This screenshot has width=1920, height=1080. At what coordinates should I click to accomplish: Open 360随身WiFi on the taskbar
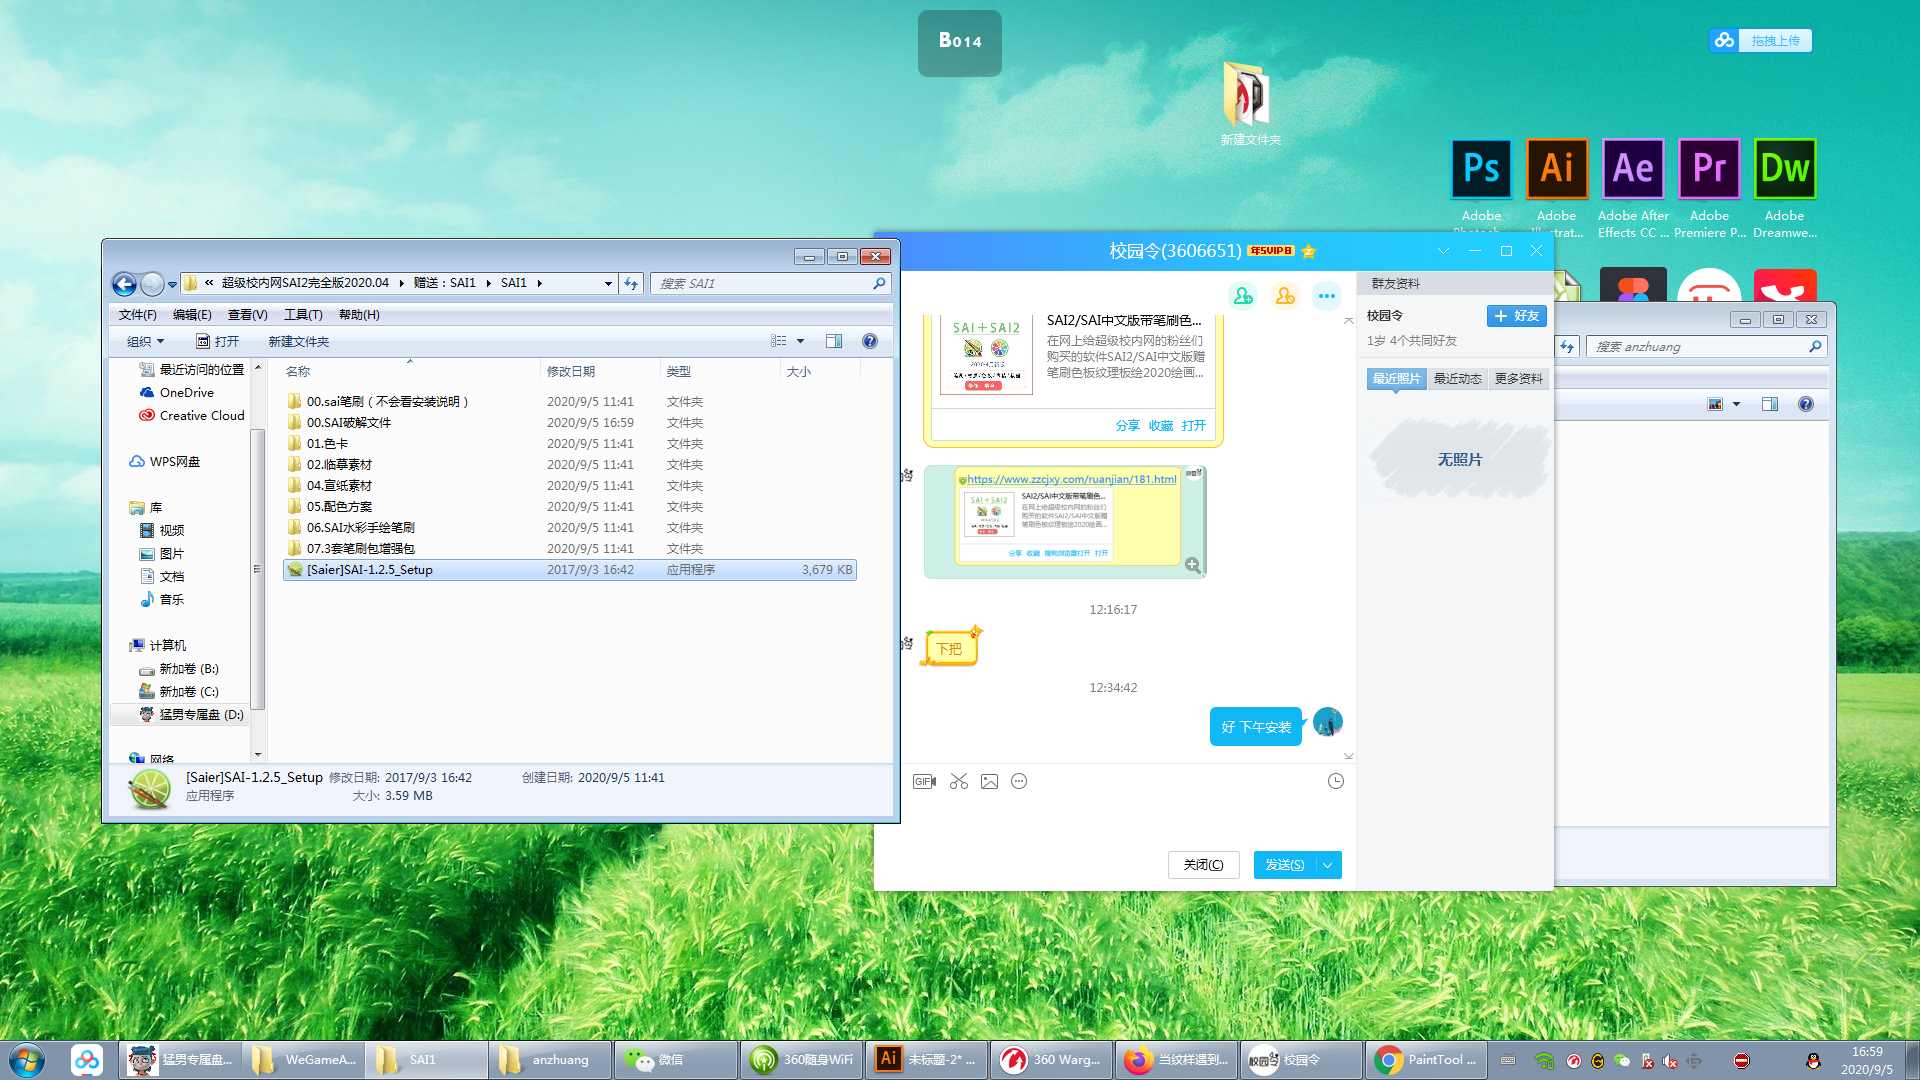coord(800,1060)
